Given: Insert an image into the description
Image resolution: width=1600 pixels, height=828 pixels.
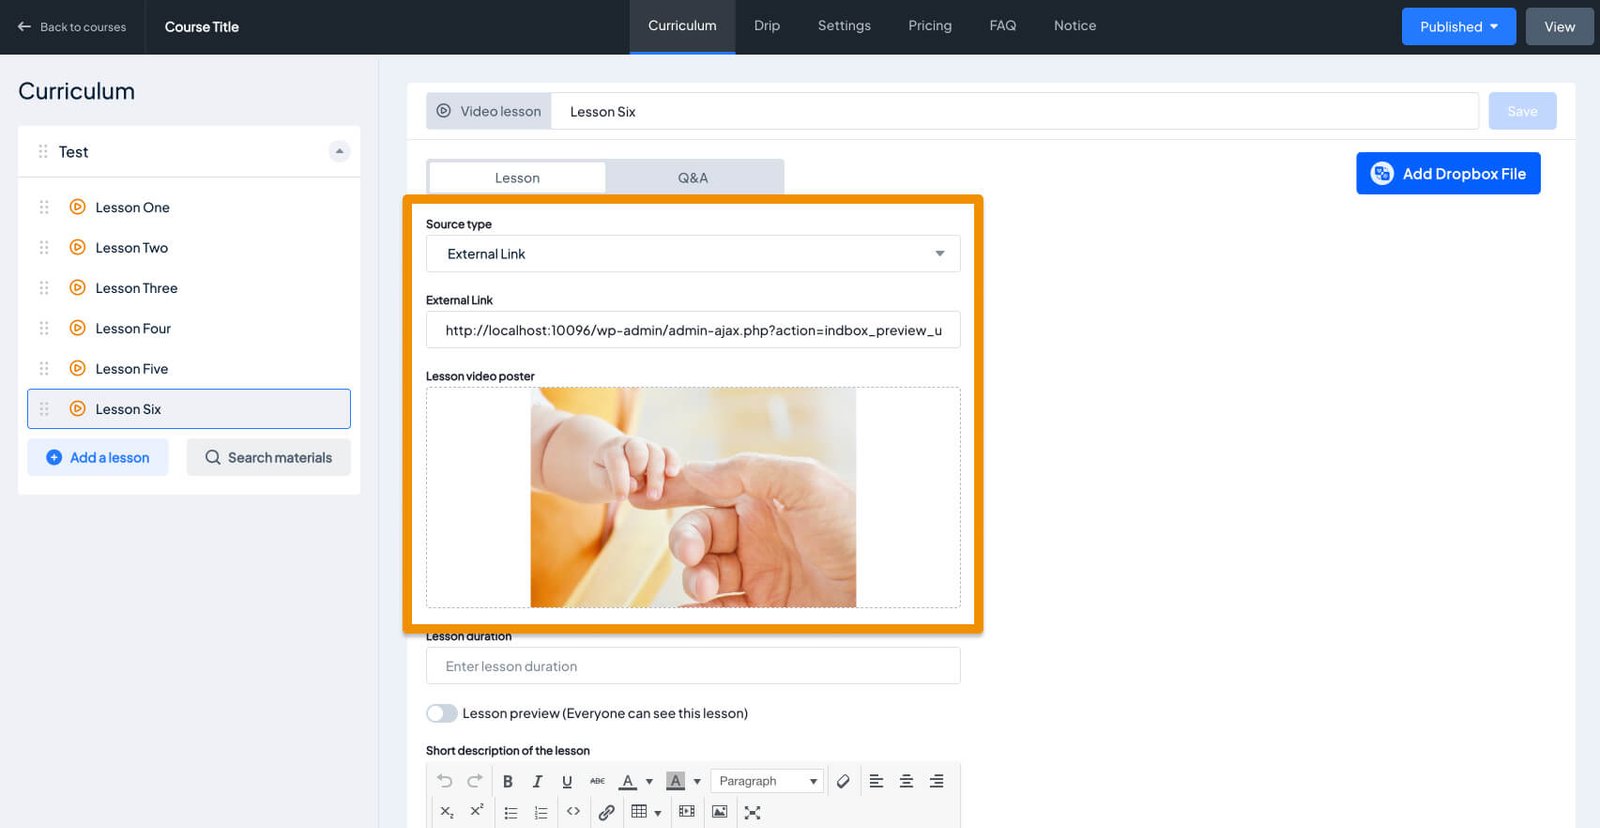Looking at the screenshot, I should [719, 812].
